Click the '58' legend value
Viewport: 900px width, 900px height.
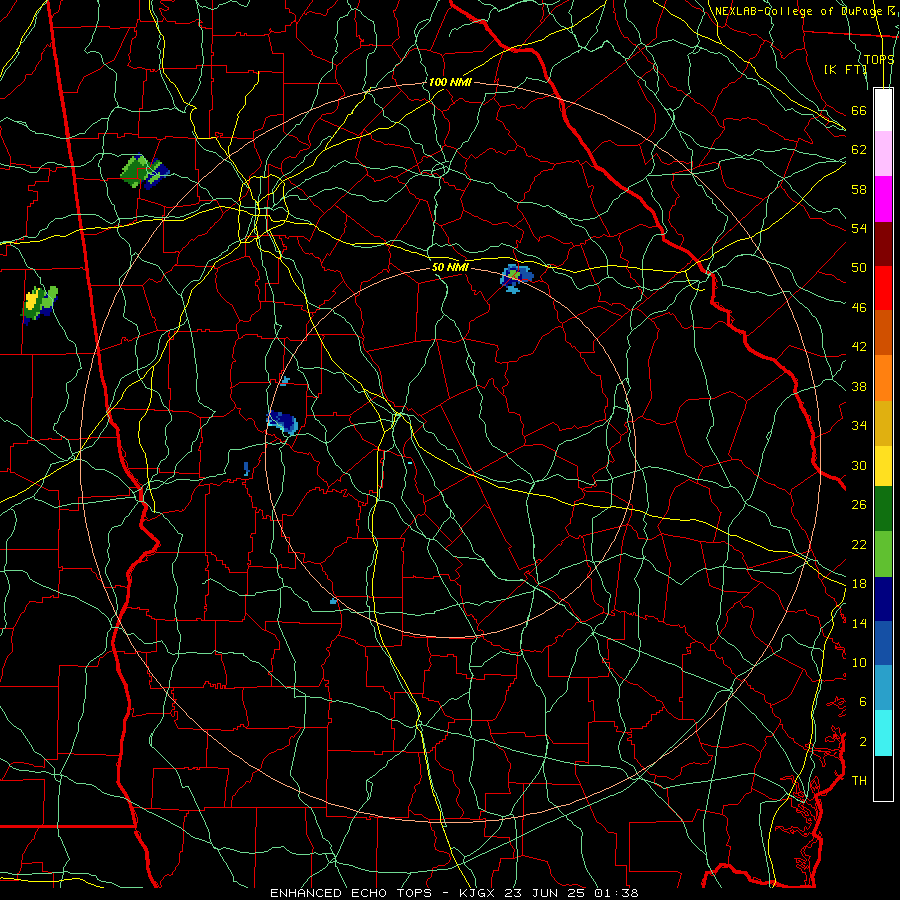859,189
